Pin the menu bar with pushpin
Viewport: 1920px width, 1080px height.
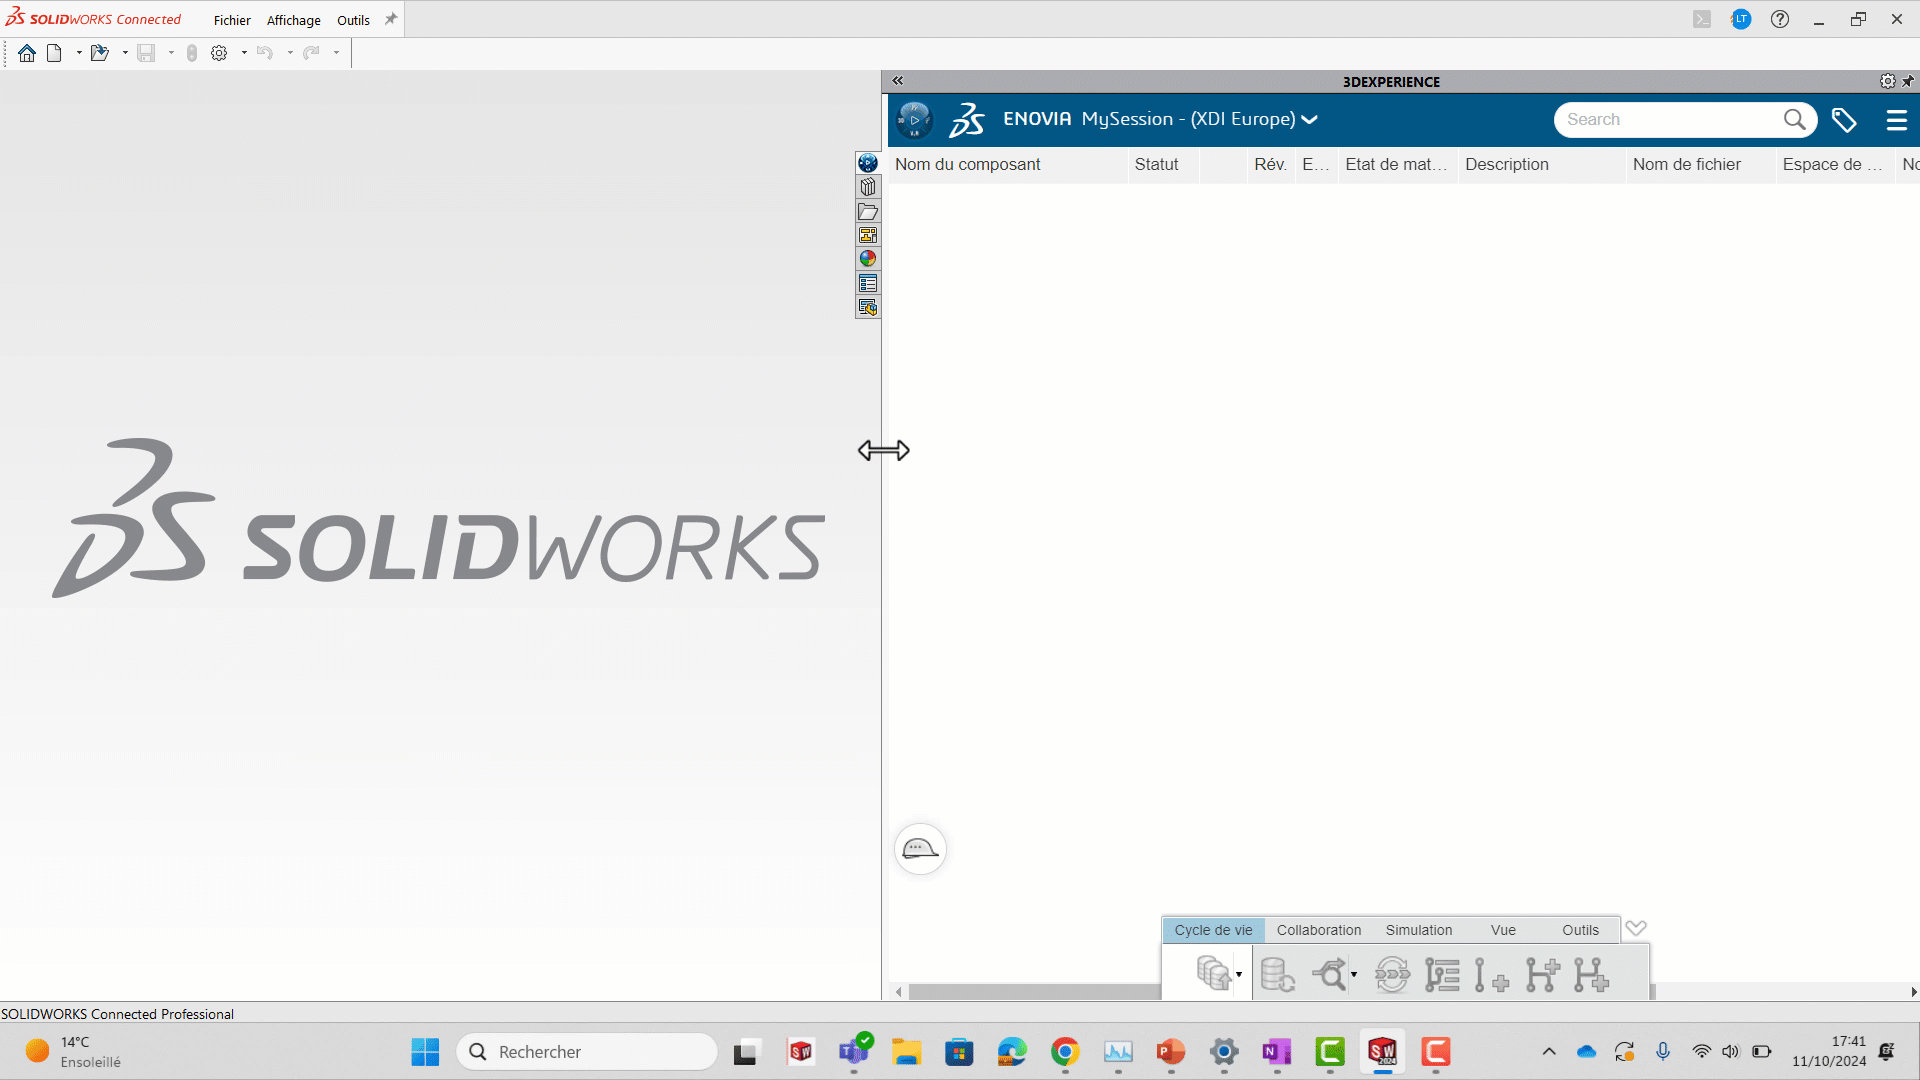point(391,19)
